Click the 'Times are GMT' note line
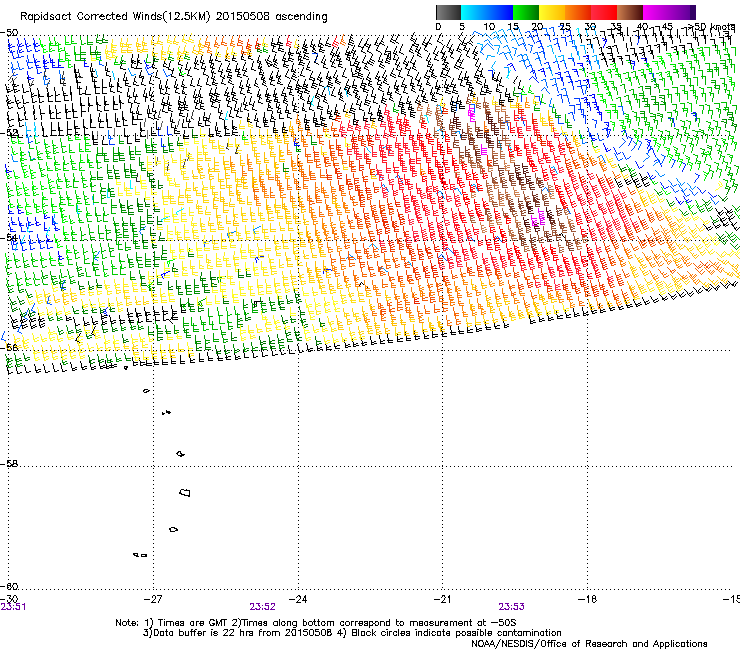Viewport: 740px width, 650px height. pos(316,623)
